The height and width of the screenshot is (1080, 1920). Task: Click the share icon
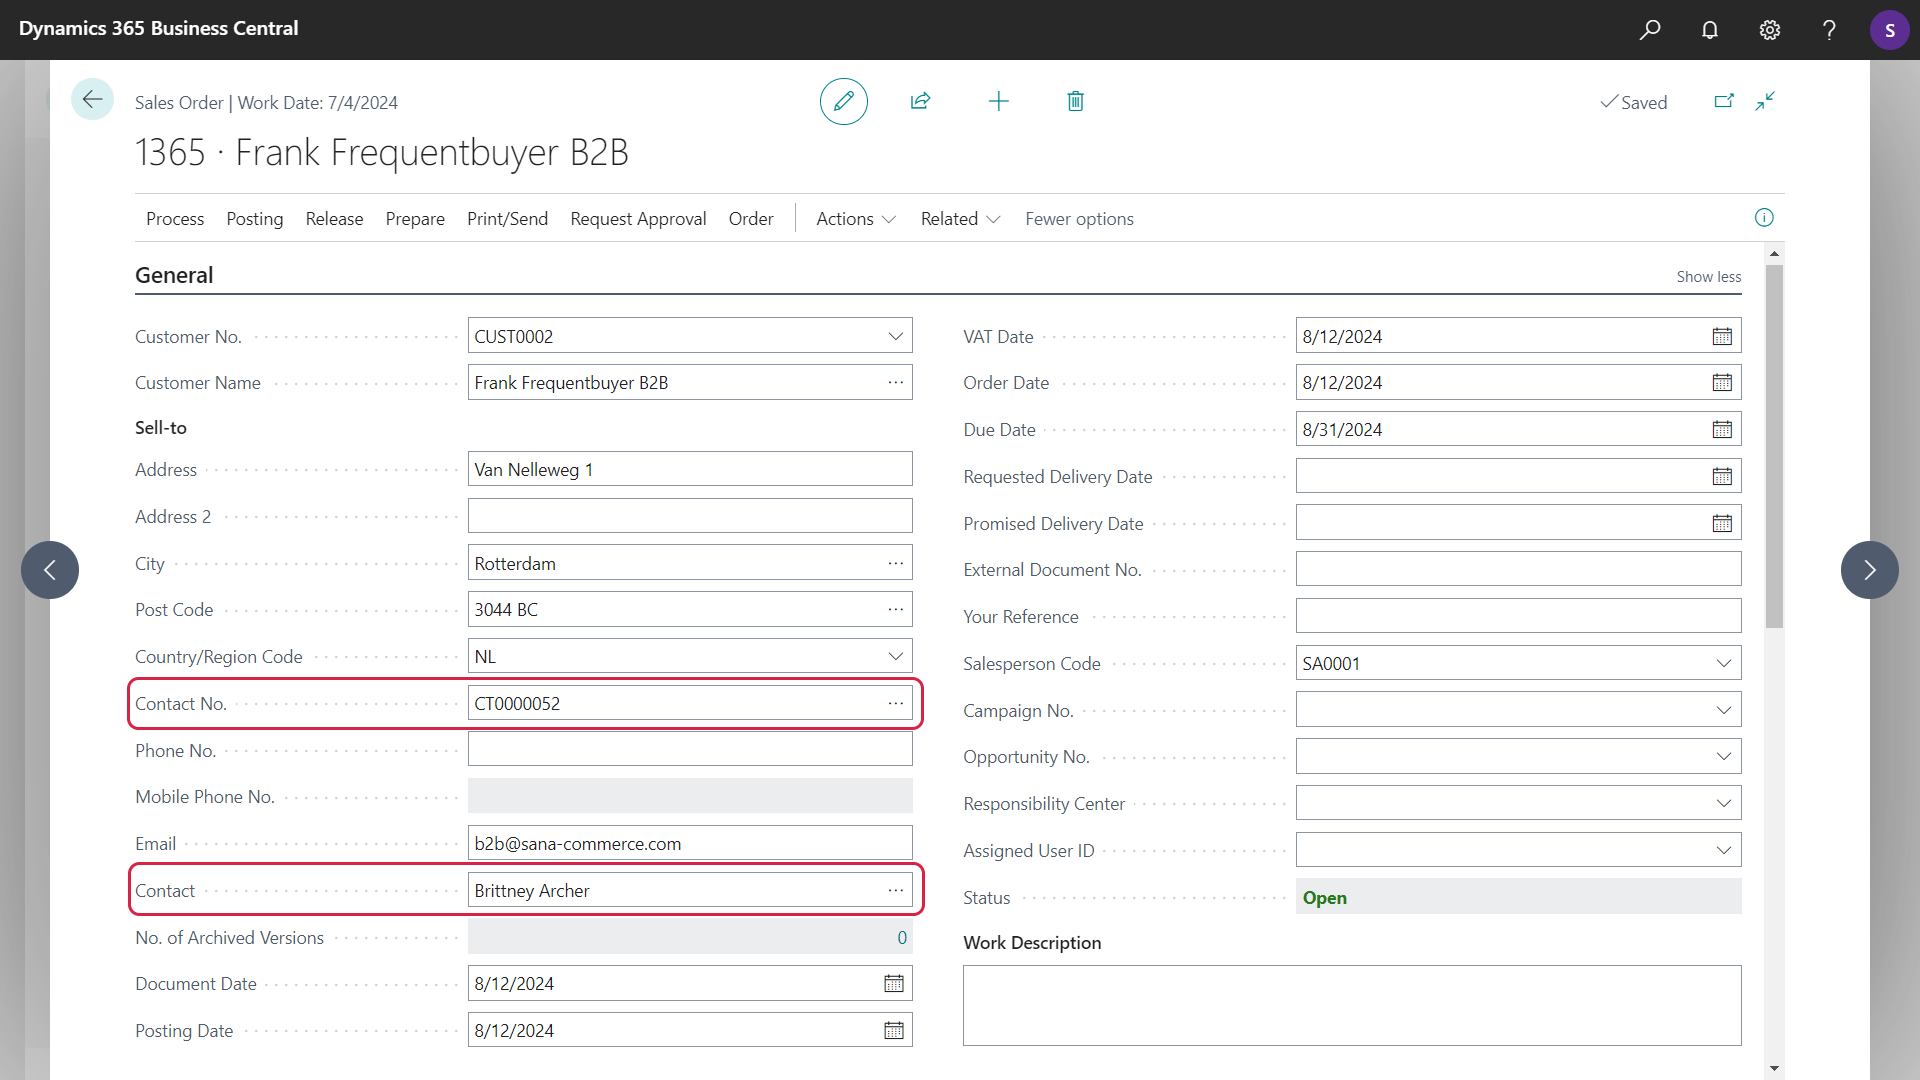[x=921, y=101]
